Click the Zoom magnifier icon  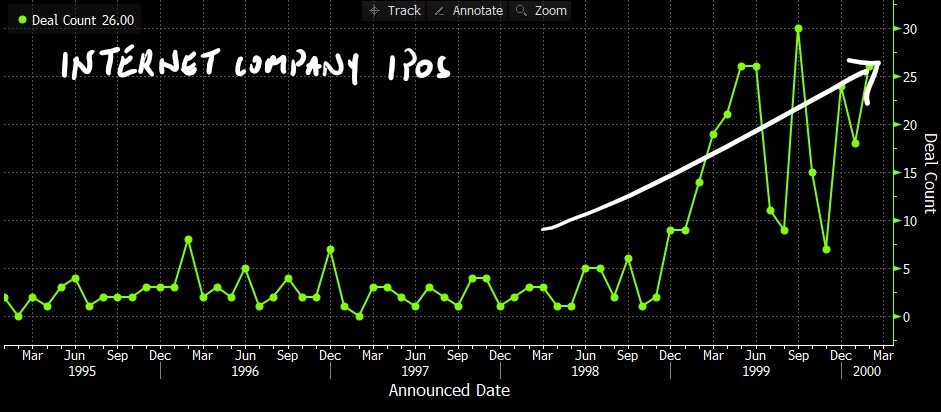521,11
